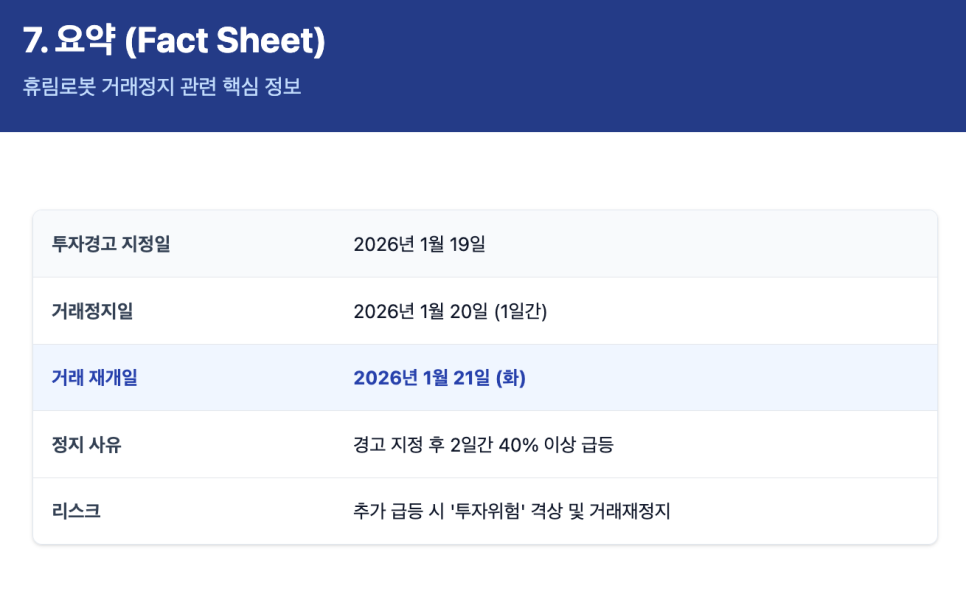Click the date 2026년 1월 19일
Screen dimensions: 966x614
click(419, 244)
